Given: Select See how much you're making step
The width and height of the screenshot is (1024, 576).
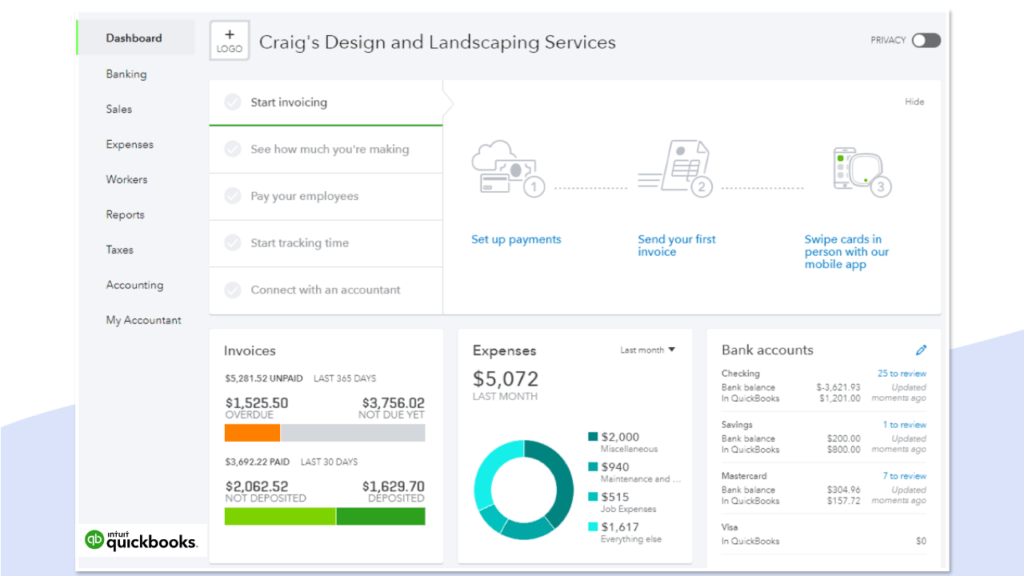Looking at the screenshot, I should 326,150.
